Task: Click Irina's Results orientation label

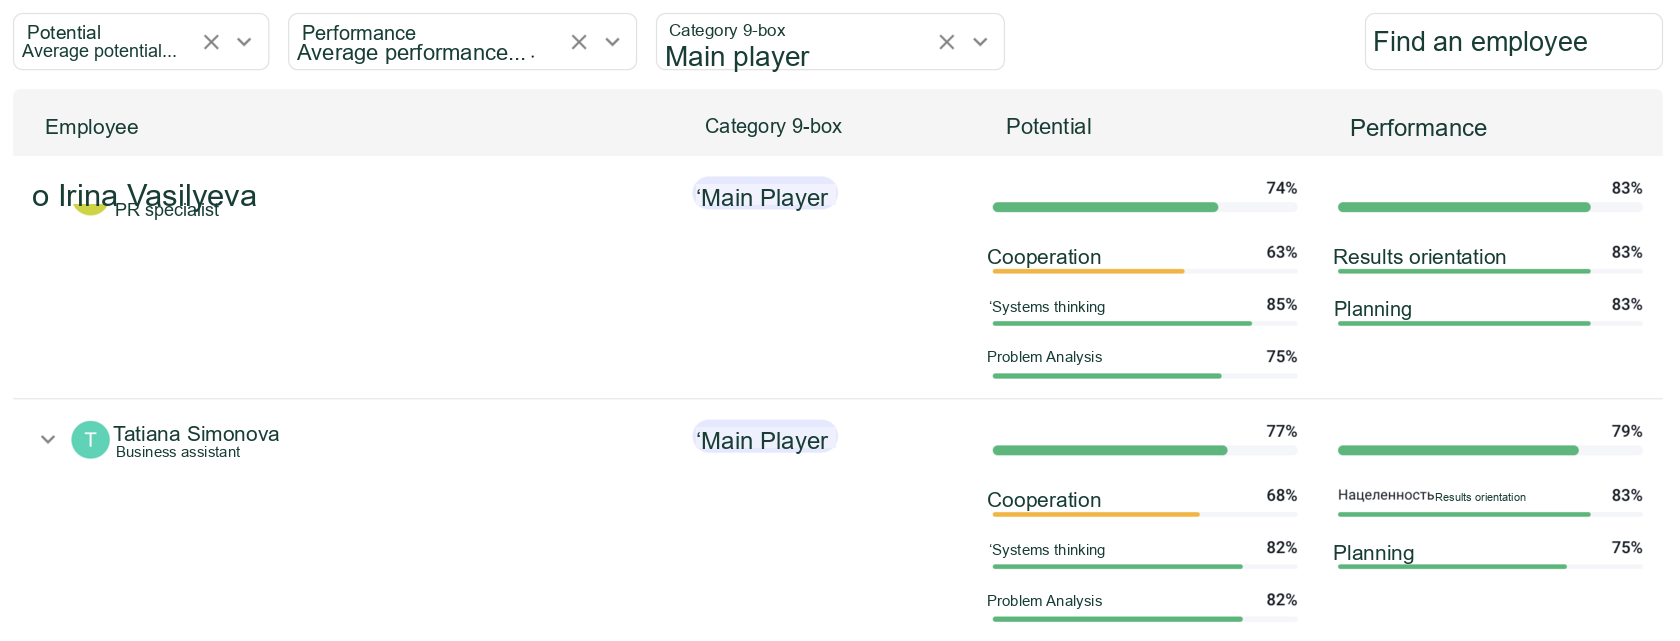Action: coord(1420,257)
